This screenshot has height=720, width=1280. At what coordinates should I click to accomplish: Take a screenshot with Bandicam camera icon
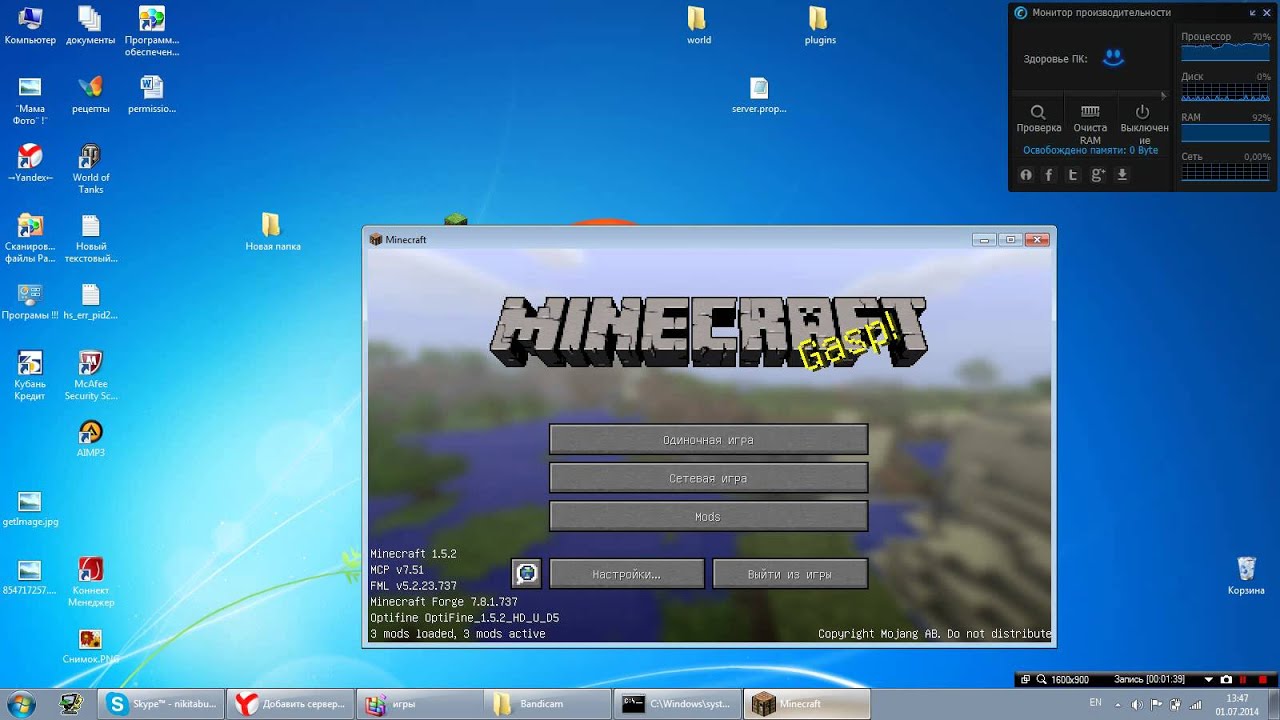(1226, 679)
